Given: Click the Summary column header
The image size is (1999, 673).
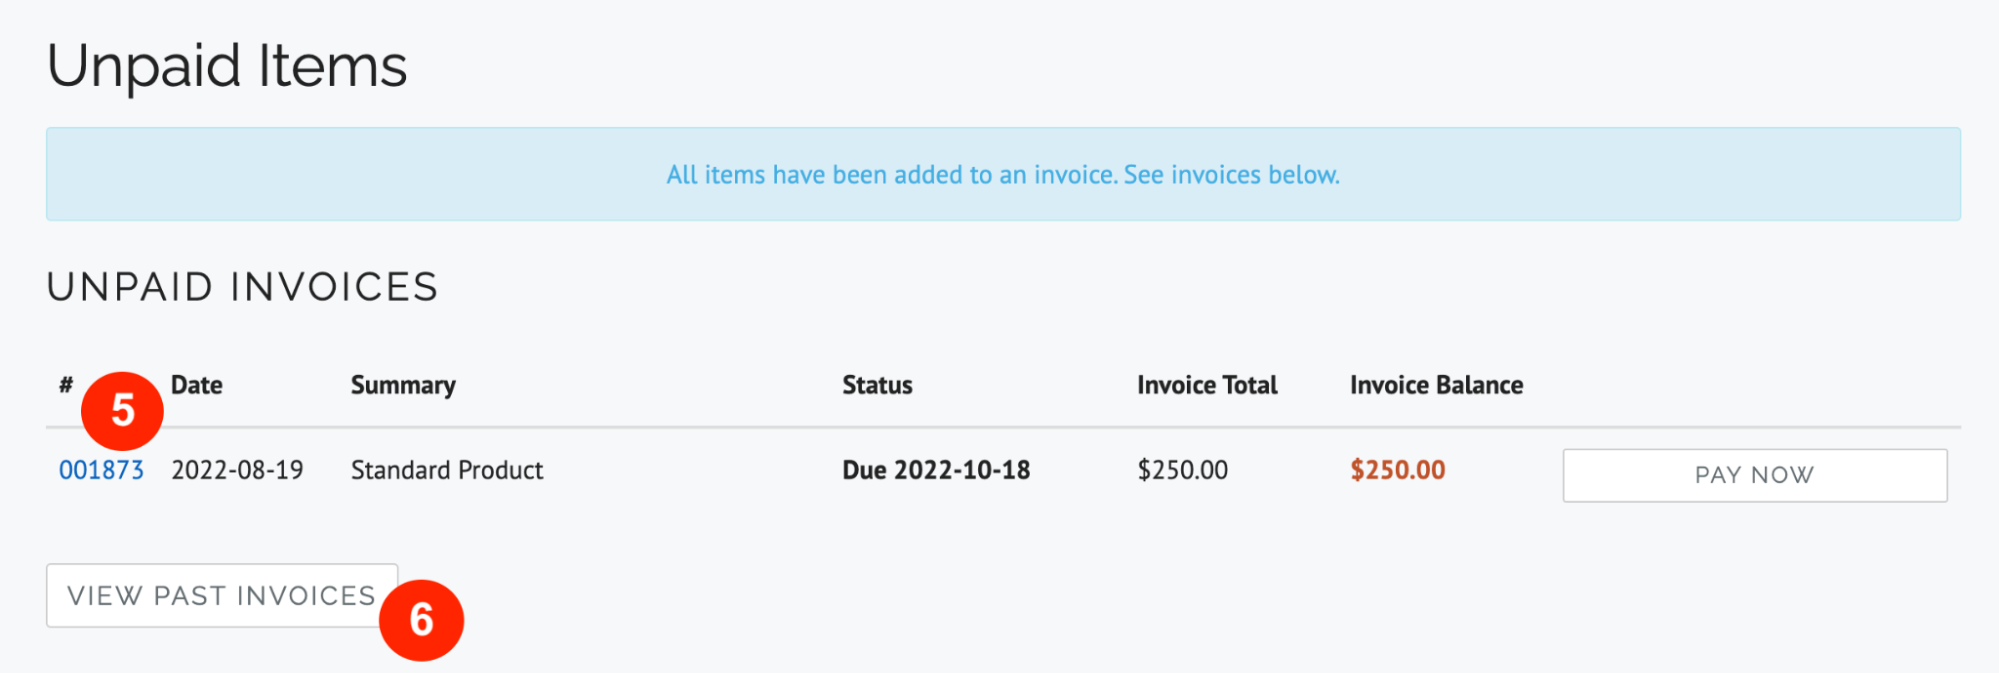Looking at the screenshot, I should tap(403, 384).
